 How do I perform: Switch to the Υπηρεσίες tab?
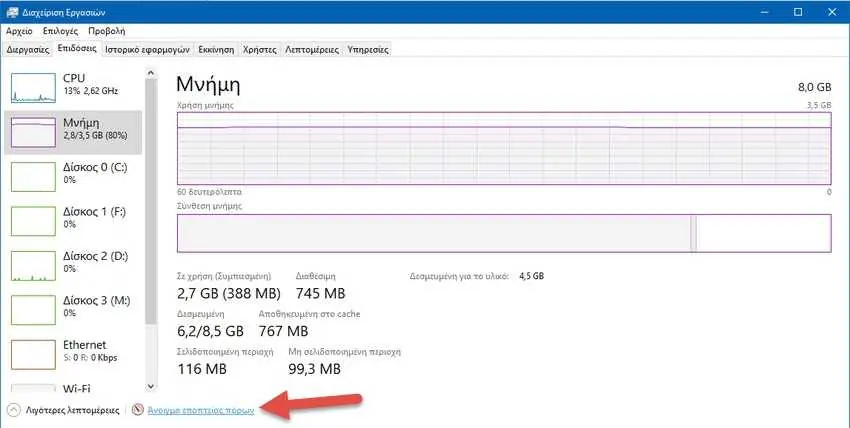[368, 49]
